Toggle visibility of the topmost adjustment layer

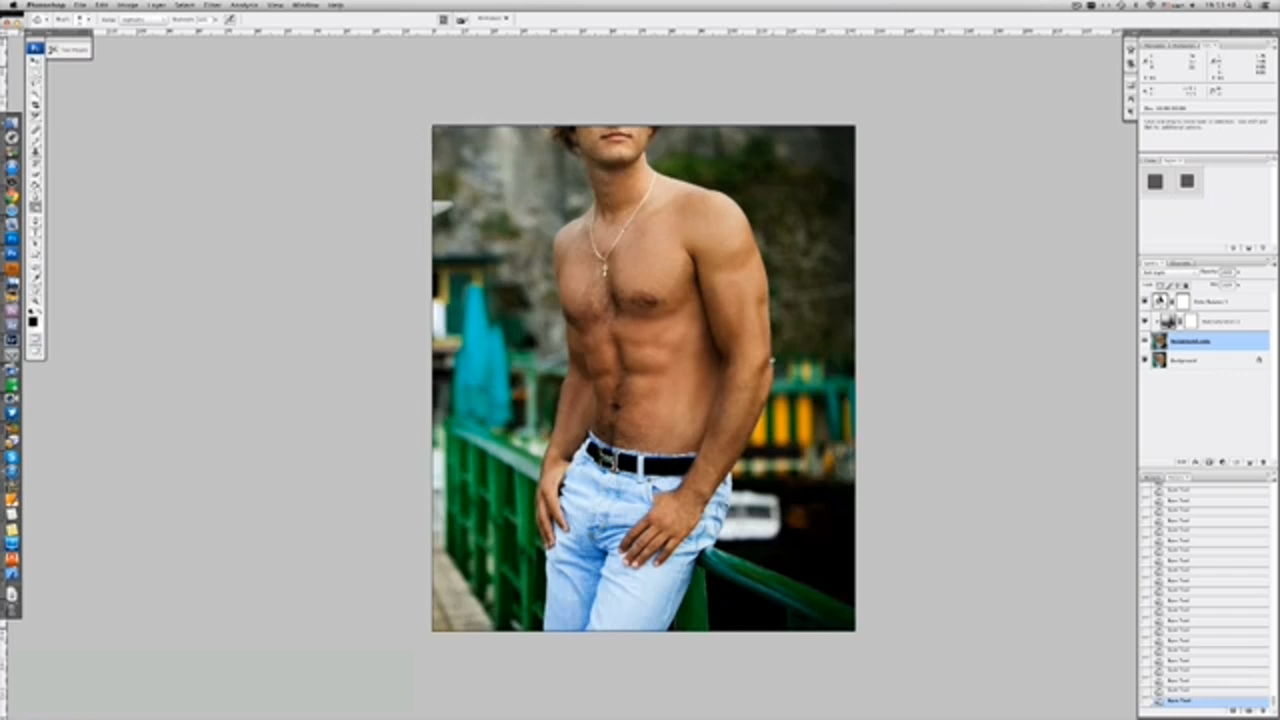(1145, 301)
